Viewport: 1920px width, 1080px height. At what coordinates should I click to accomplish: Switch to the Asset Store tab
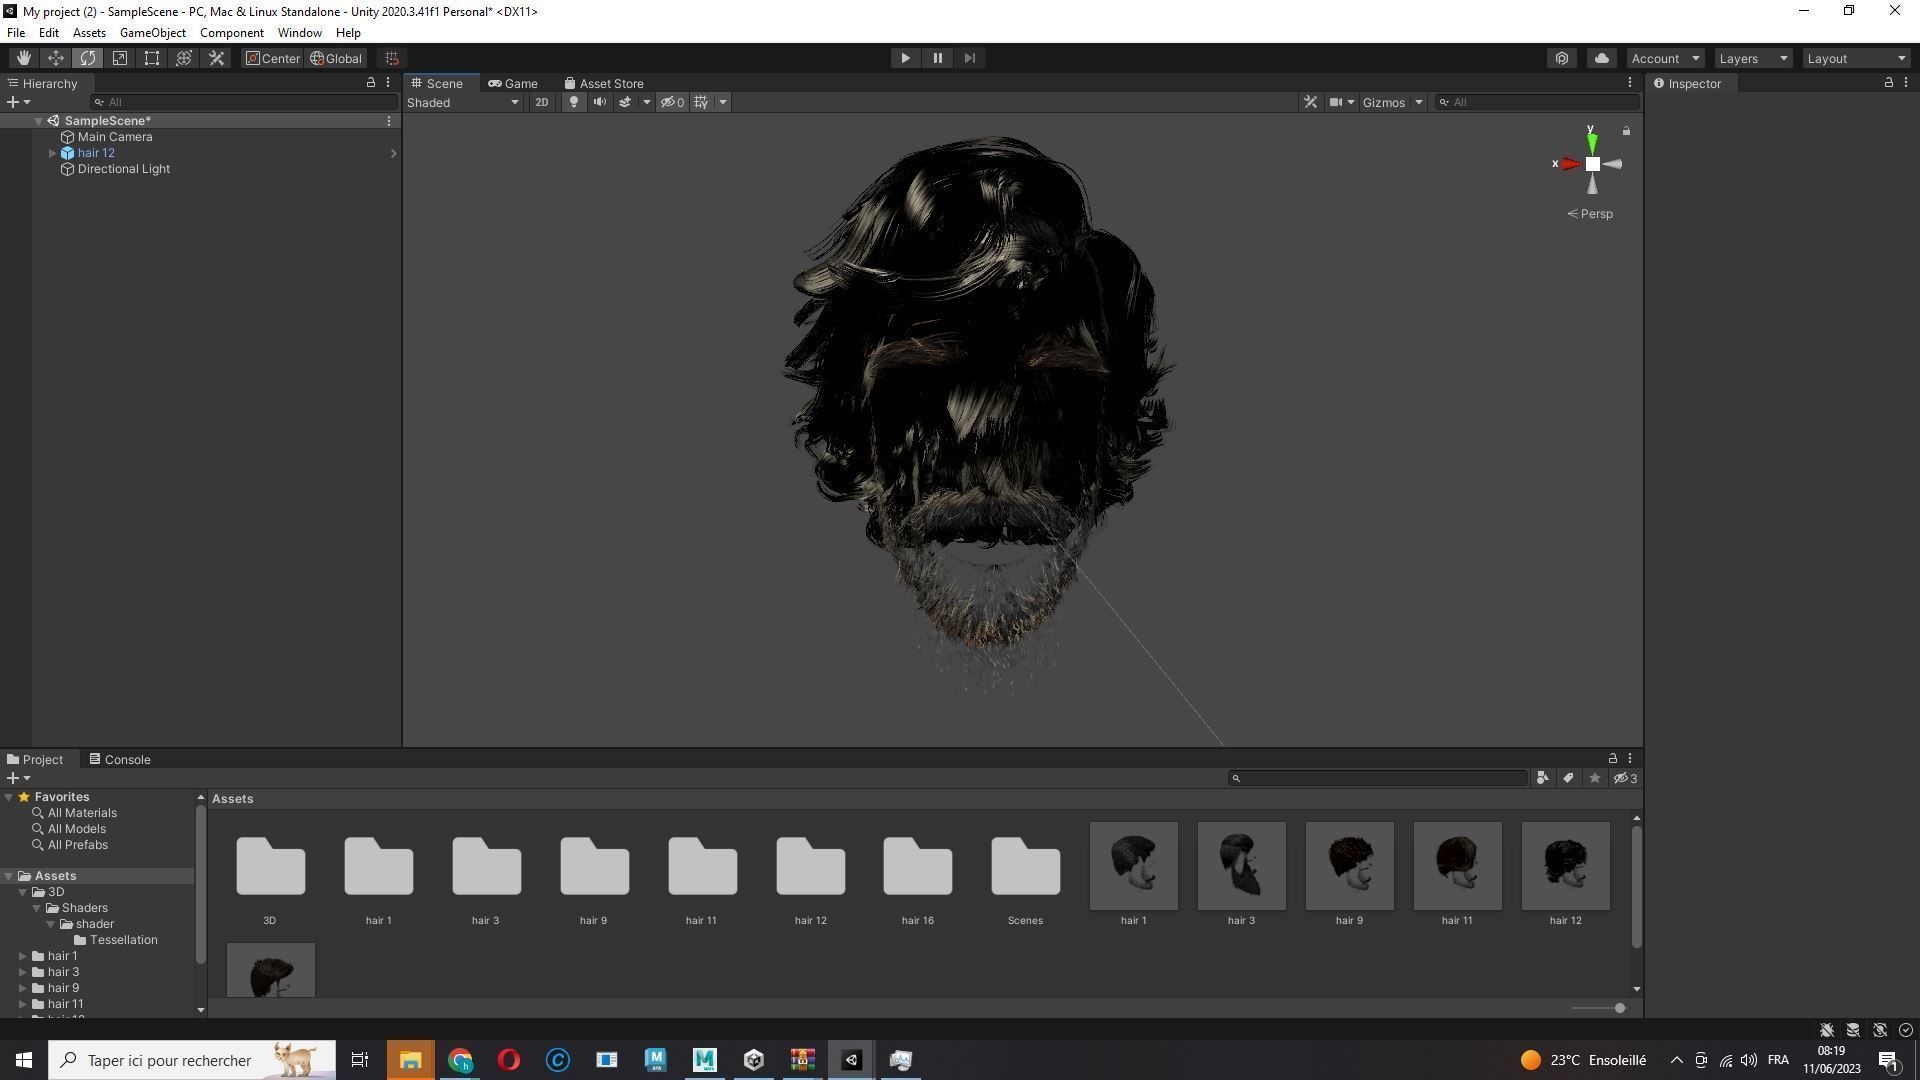603,84
